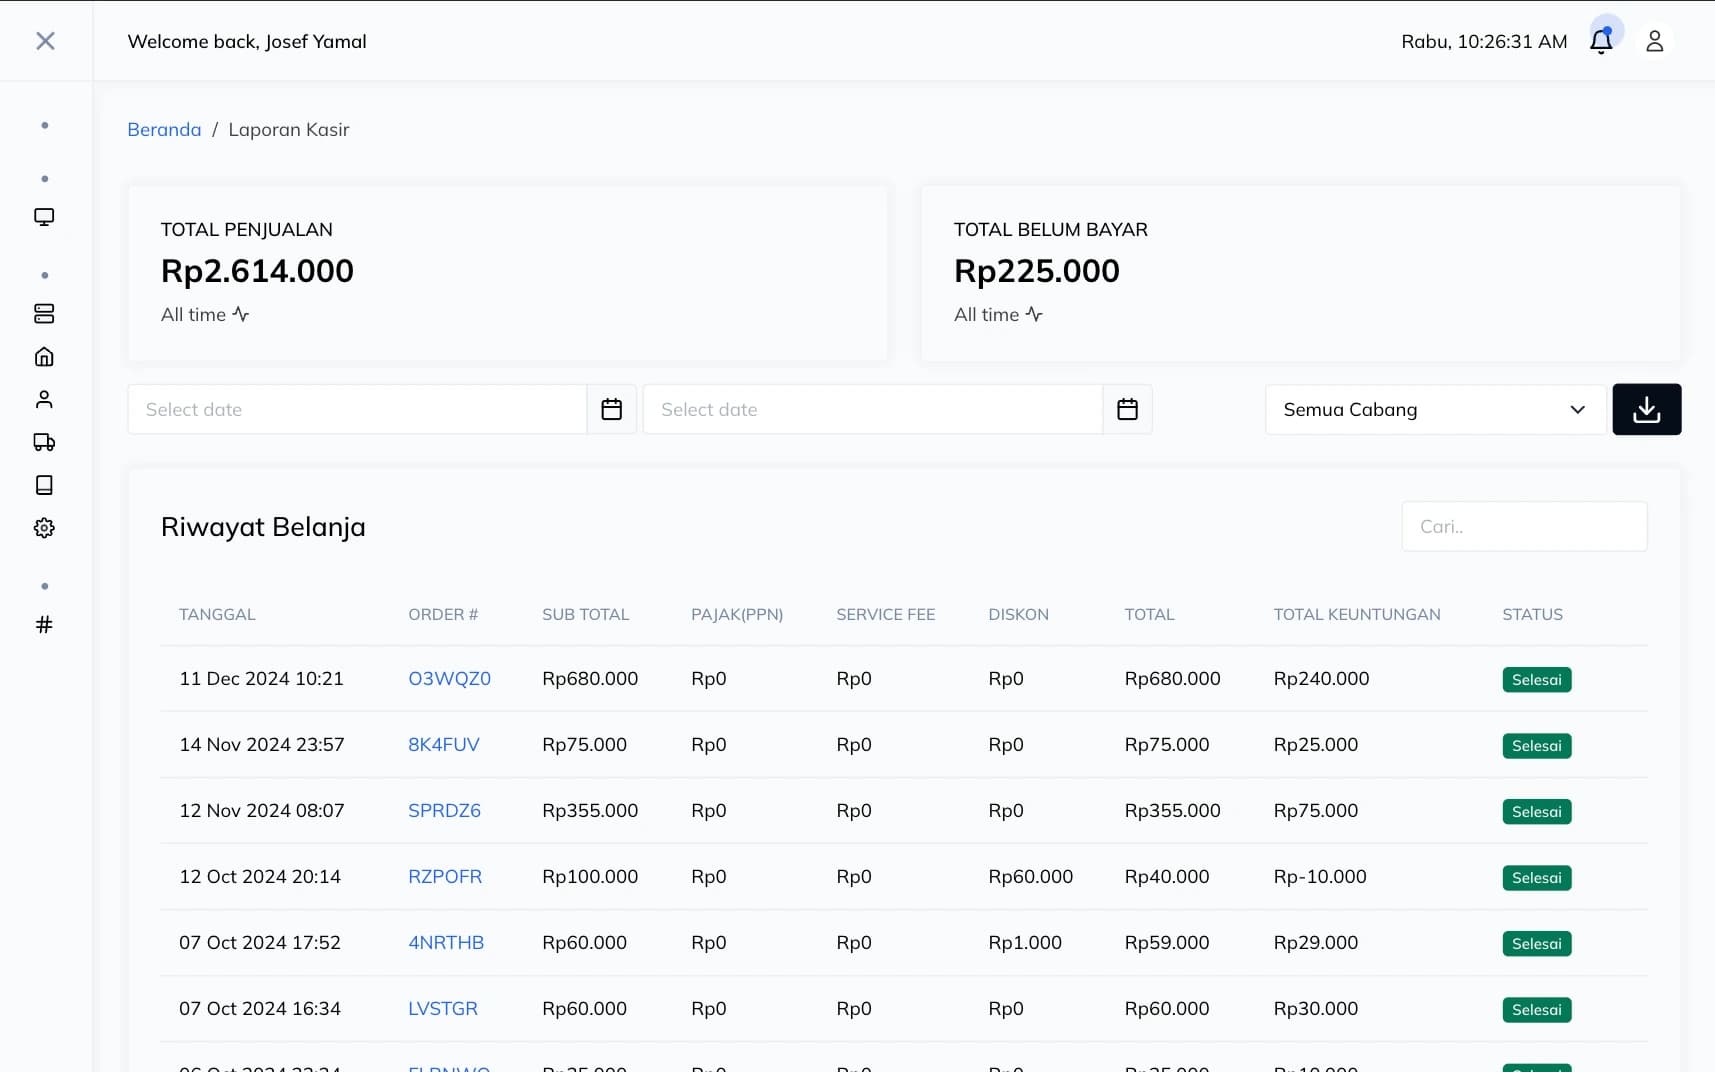Click the first Select date input

(x=356, y=409)
